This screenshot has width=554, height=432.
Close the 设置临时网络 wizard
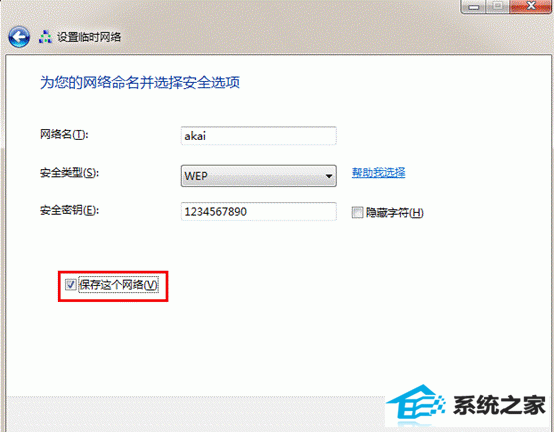tap(530, 6)
